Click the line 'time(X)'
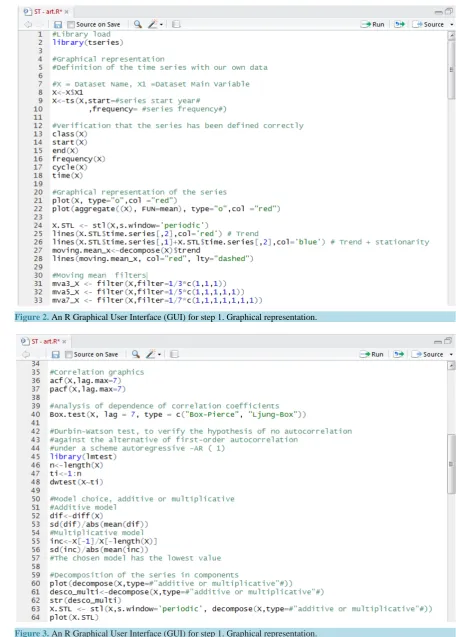Image resolution: width=456 pixels, height=637 pixels. coord(67,176)
